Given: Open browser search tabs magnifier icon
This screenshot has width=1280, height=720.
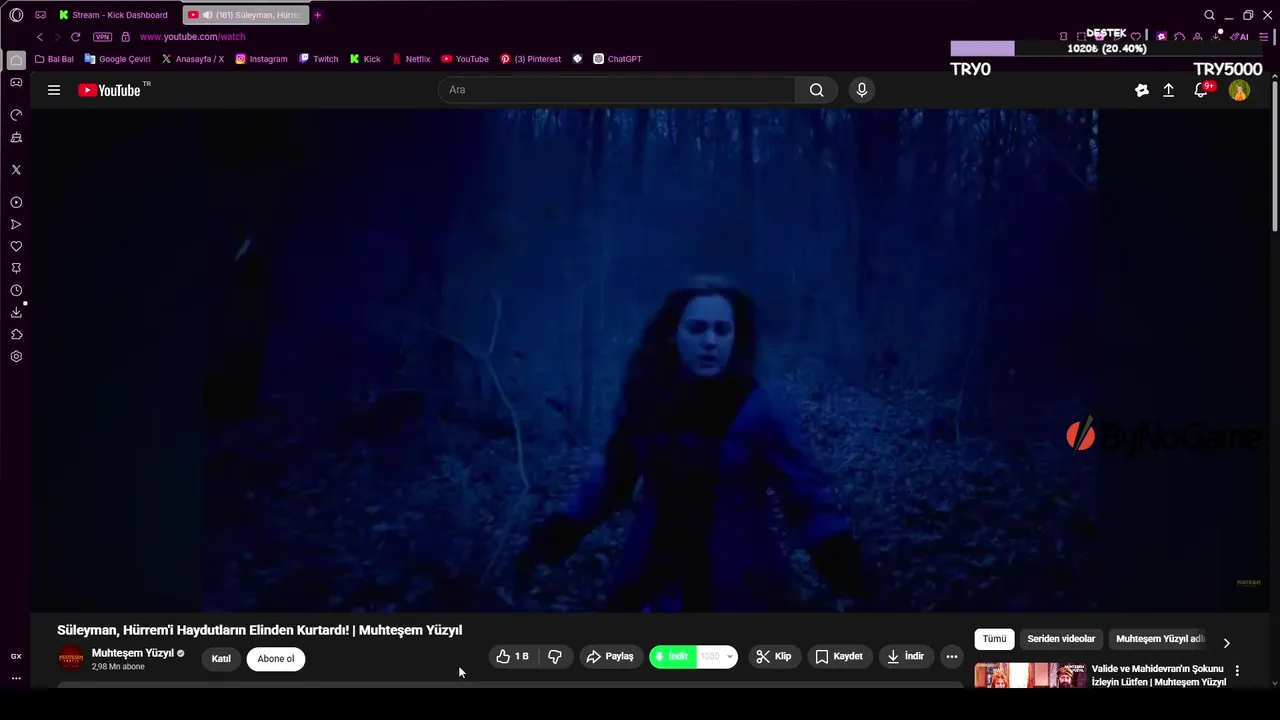Looking at the screenshot, I should pos(1209,15).
